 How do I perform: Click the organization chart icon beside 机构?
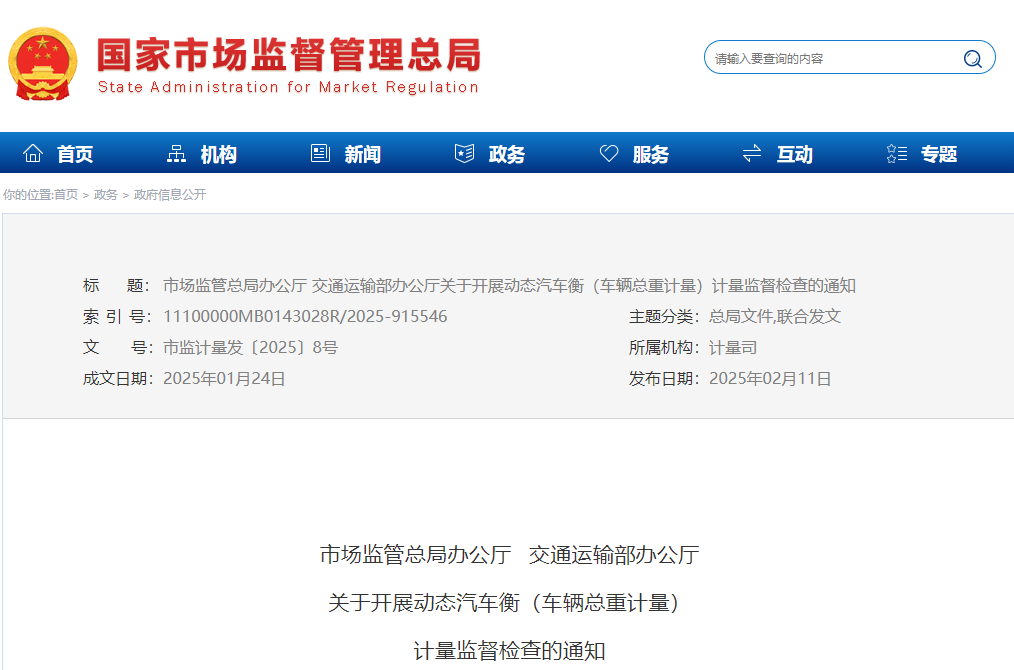177,153
